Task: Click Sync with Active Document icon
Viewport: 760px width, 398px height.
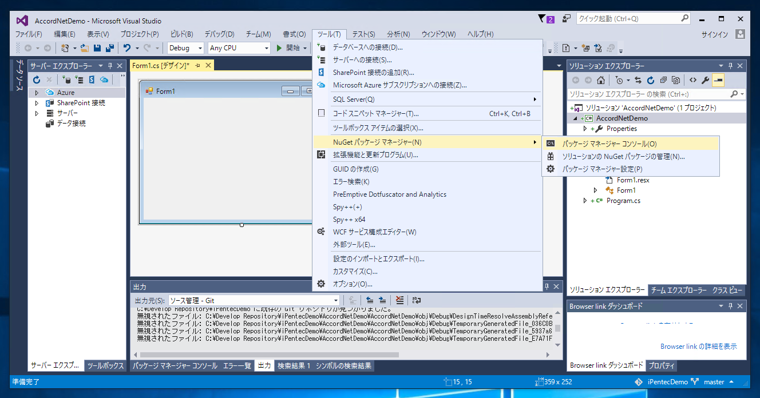Action: click(638, 80)
